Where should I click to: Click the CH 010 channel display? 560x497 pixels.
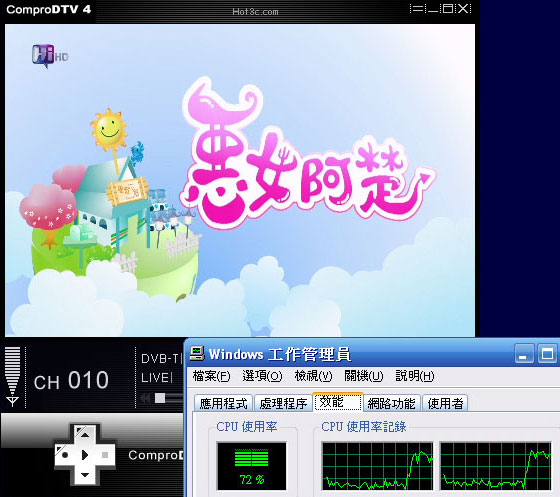71,380
